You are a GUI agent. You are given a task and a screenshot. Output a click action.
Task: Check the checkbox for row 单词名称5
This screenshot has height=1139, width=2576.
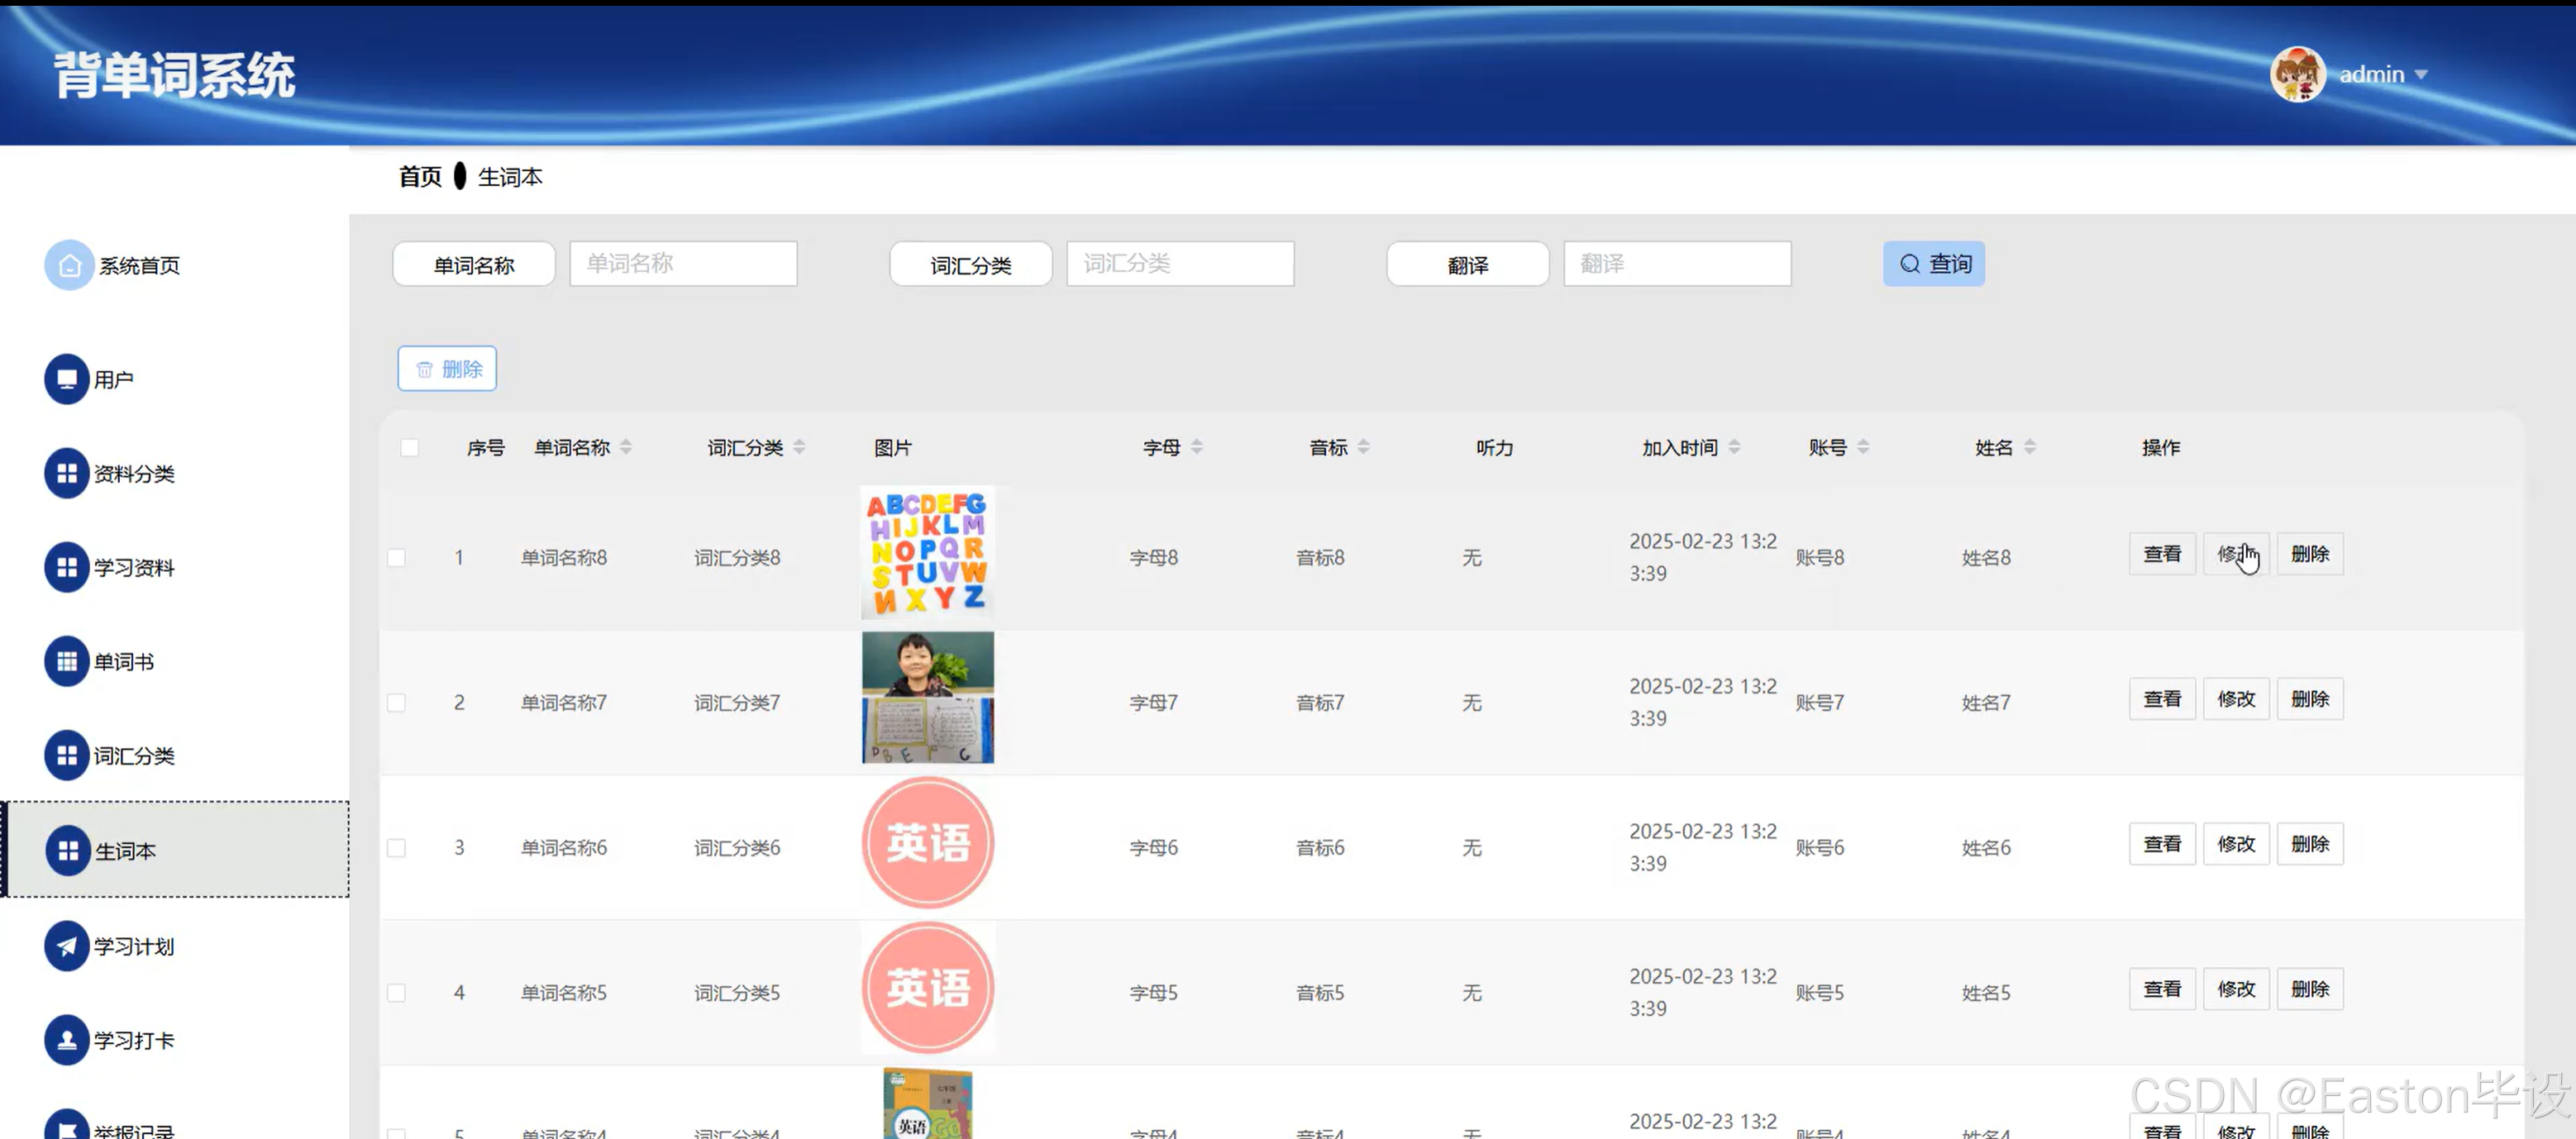396,992
